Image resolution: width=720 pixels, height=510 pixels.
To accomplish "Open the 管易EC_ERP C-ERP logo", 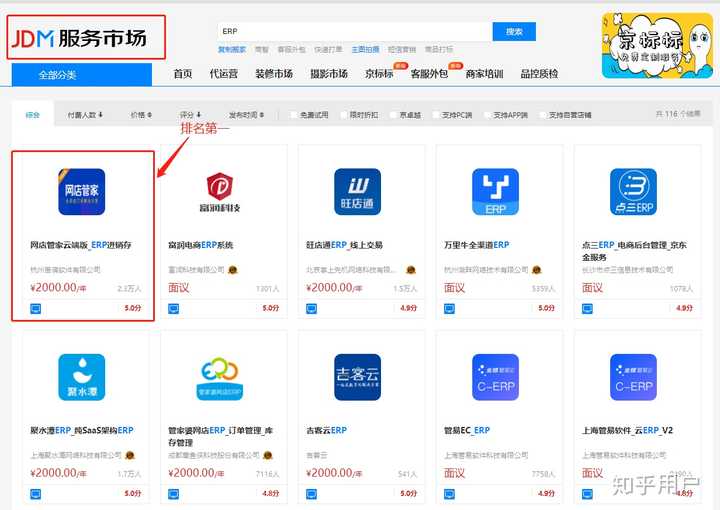I will 495,377.
